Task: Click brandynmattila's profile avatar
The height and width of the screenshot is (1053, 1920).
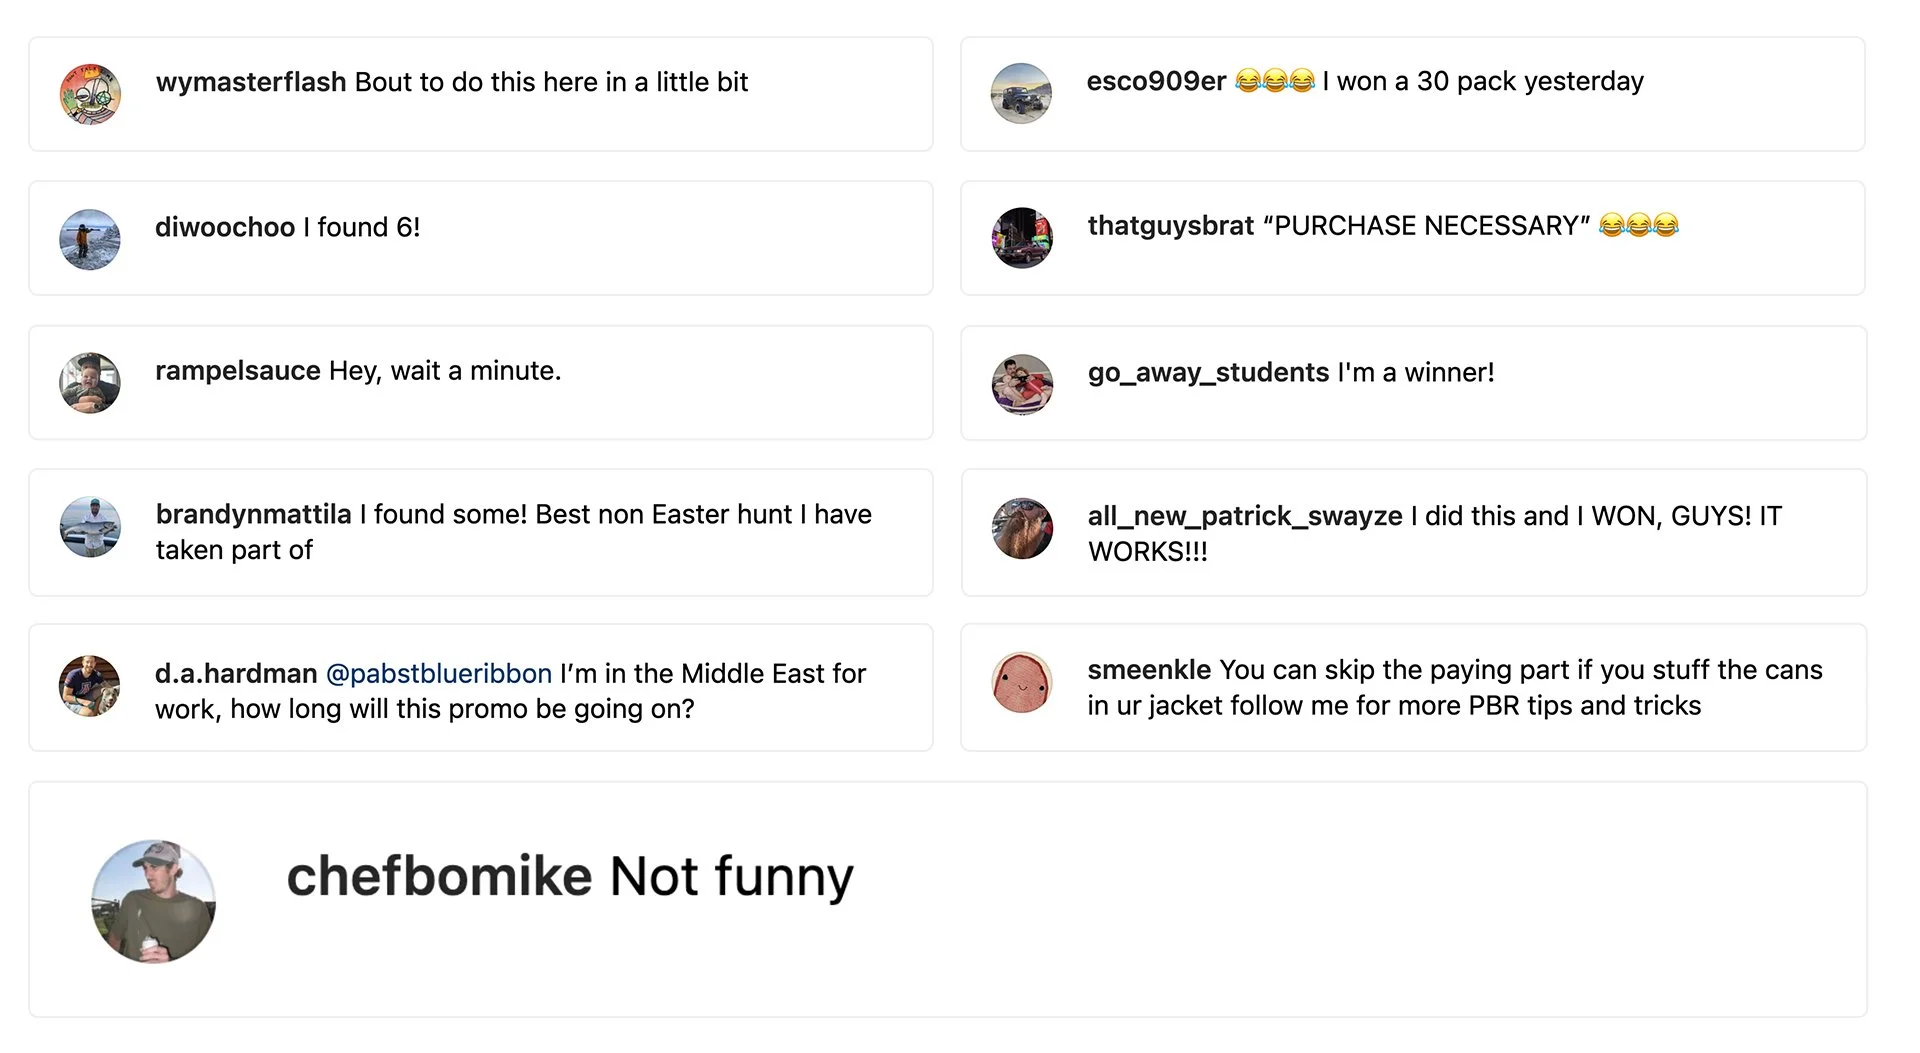Action: (90, 527)
